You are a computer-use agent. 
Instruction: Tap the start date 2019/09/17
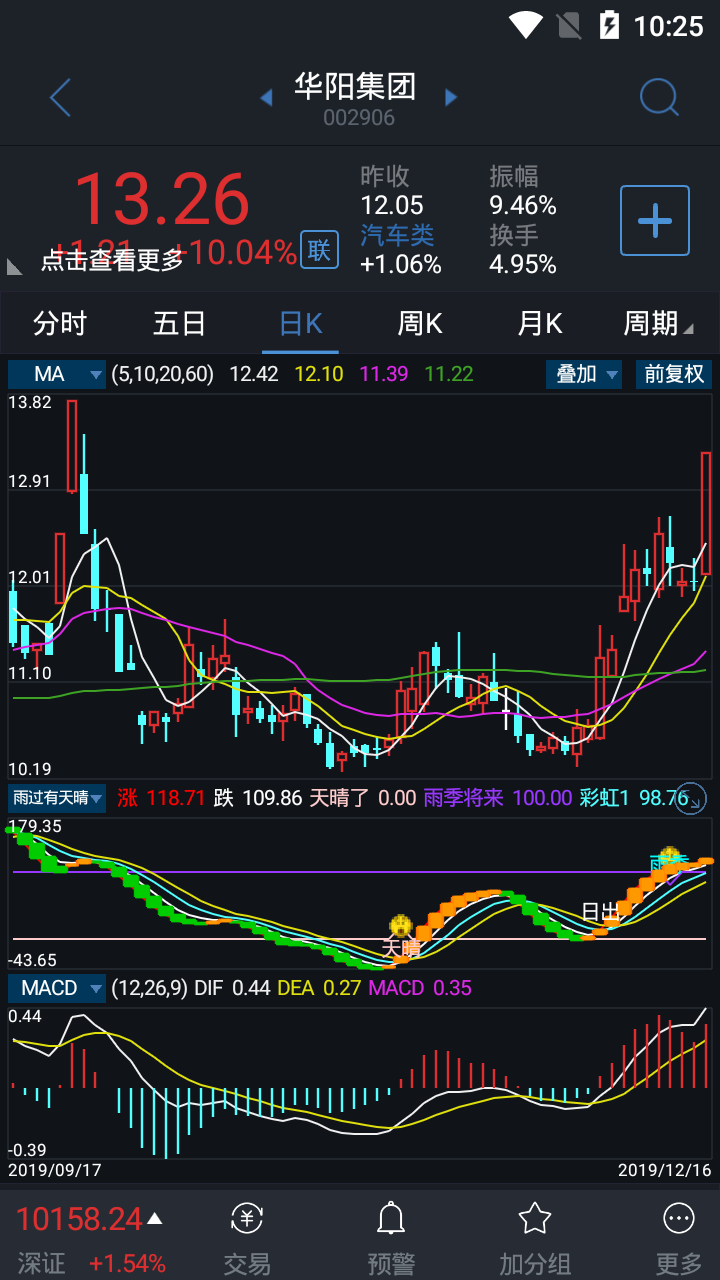tap(55, 1169)
